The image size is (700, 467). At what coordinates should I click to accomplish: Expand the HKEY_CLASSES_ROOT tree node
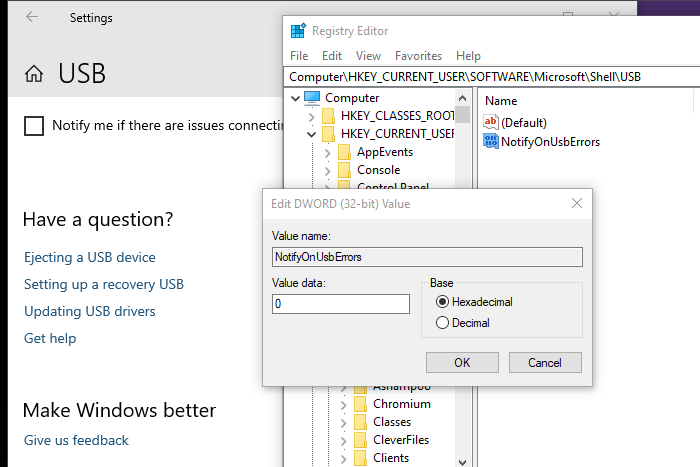click(312, 116)
